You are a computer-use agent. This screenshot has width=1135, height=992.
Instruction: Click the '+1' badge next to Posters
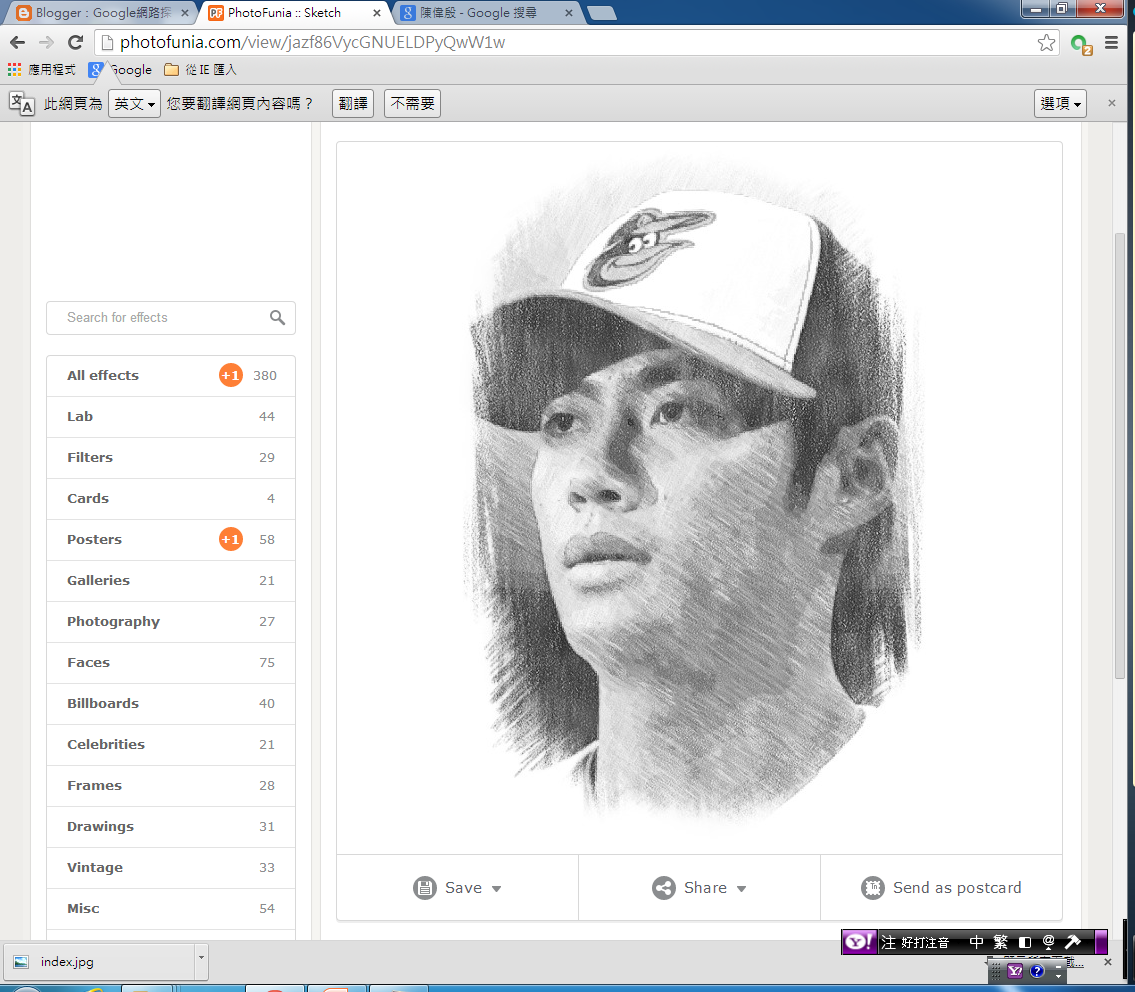click(231, 539)
